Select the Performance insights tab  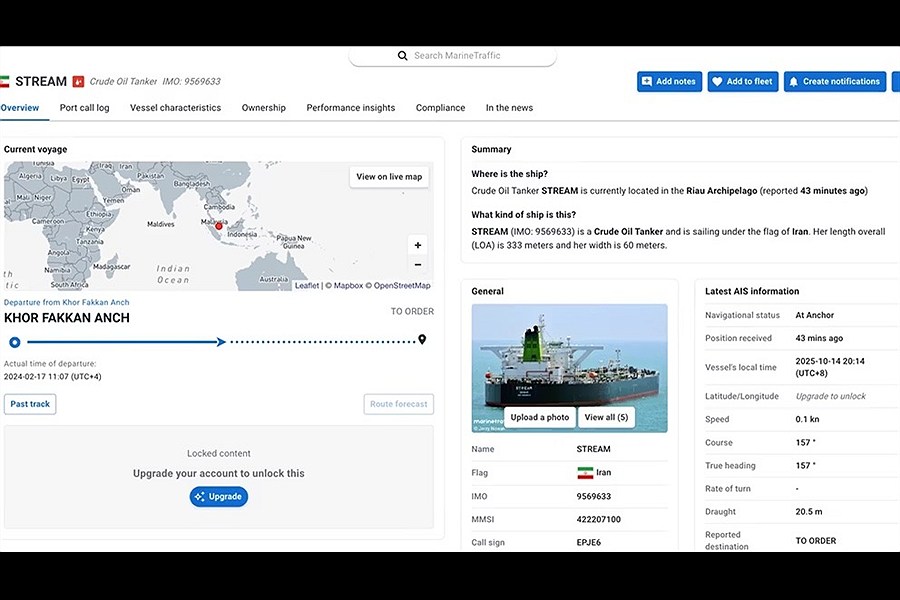coord(350,108)
